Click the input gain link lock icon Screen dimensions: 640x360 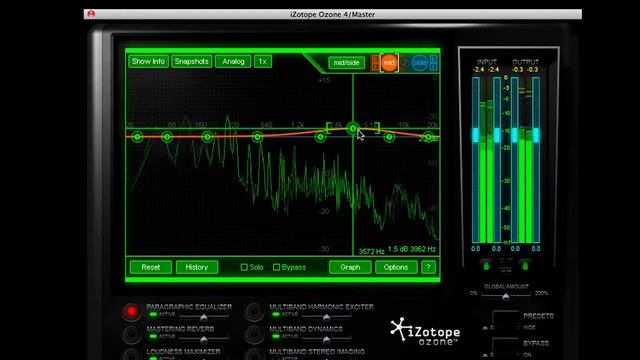(486, 266)
